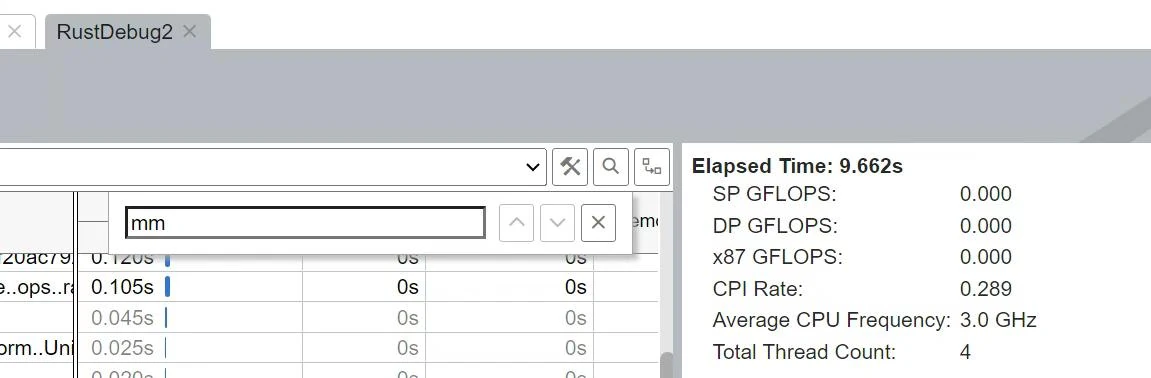Click the 3.0 GHz frequency value
Viewport: 1151px width, 378px height.
click(x=998, y=321)
